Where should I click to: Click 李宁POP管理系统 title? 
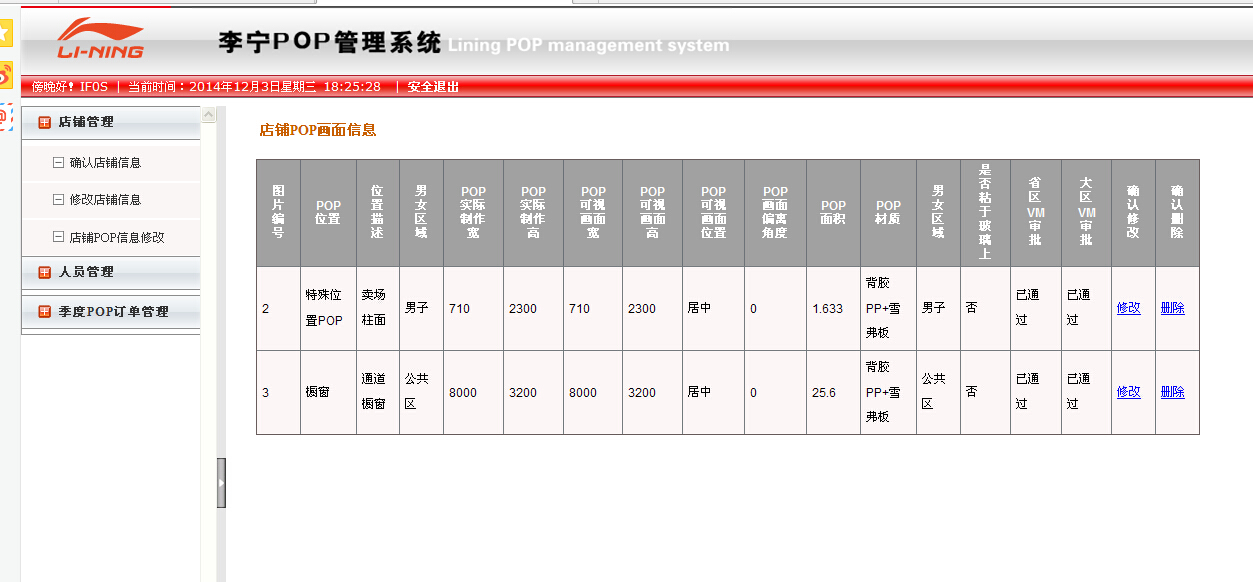[x=330, y=43]
